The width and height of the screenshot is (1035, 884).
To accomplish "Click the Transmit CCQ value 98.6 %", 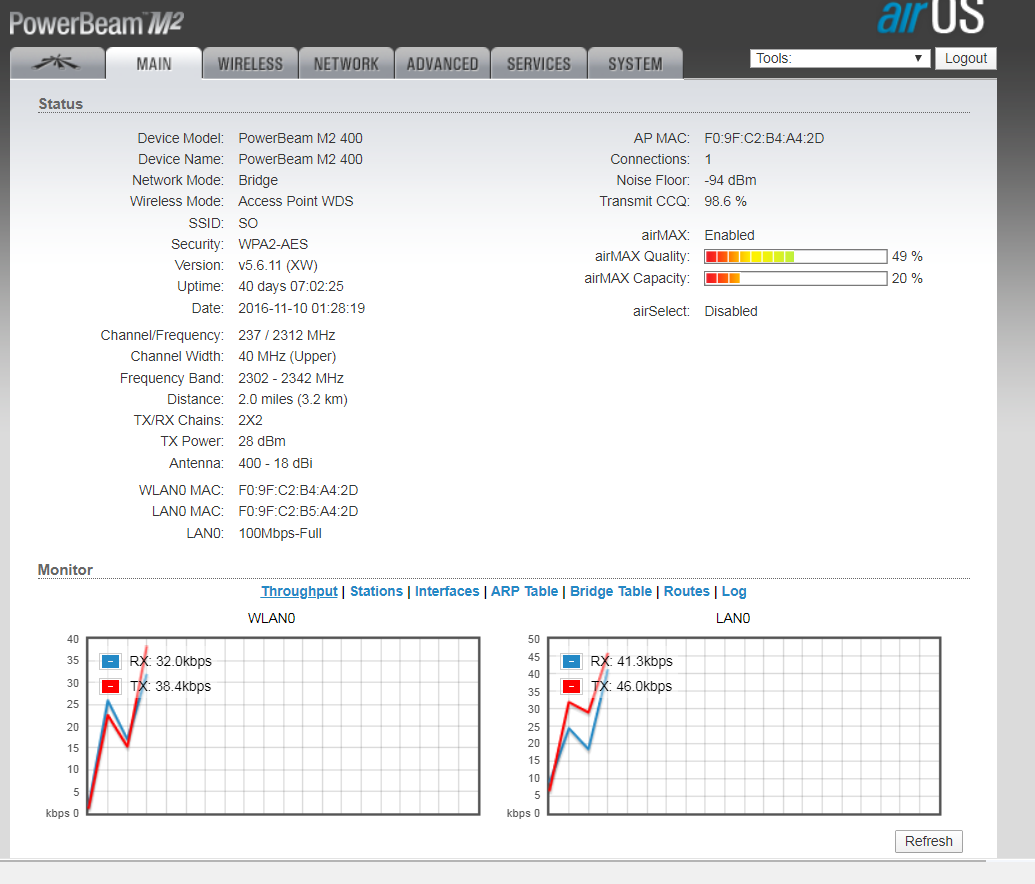I will pyautogui.click(x=725, y=201).
